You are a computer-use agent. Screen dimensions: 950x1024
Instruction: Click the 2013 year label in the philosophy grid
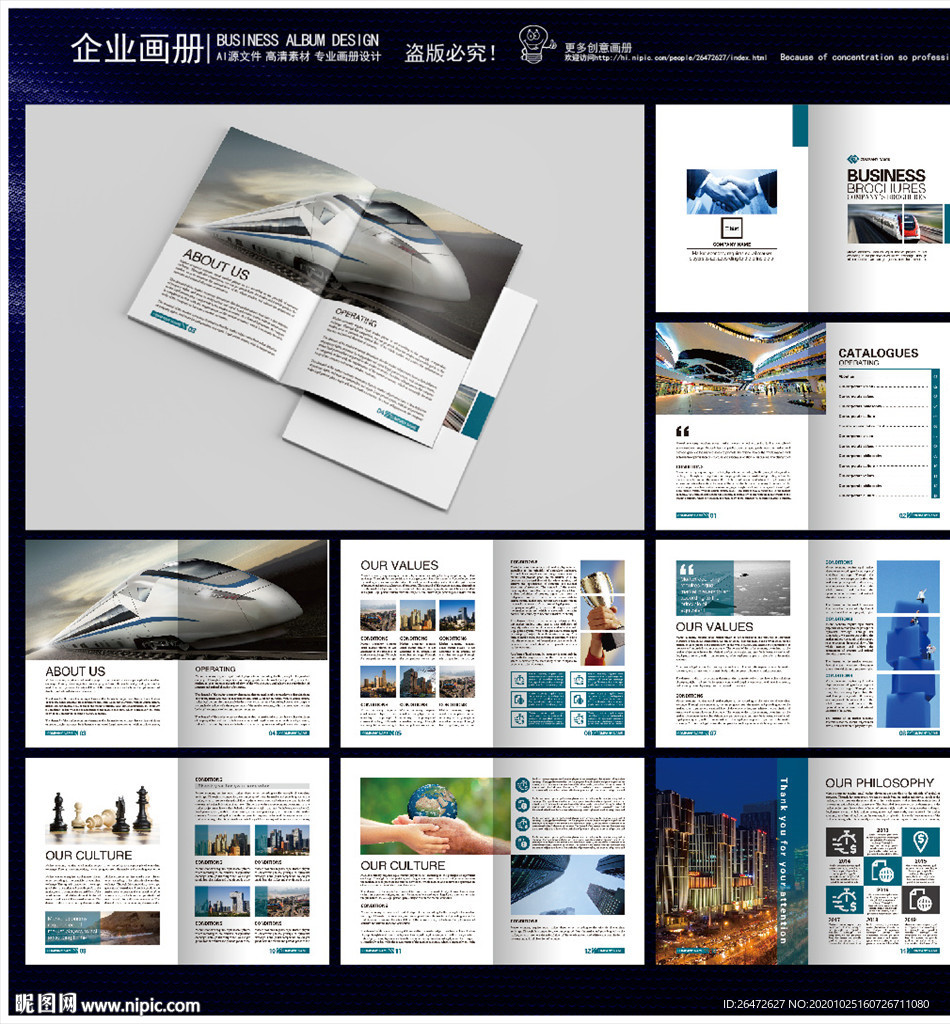(882, 830)
